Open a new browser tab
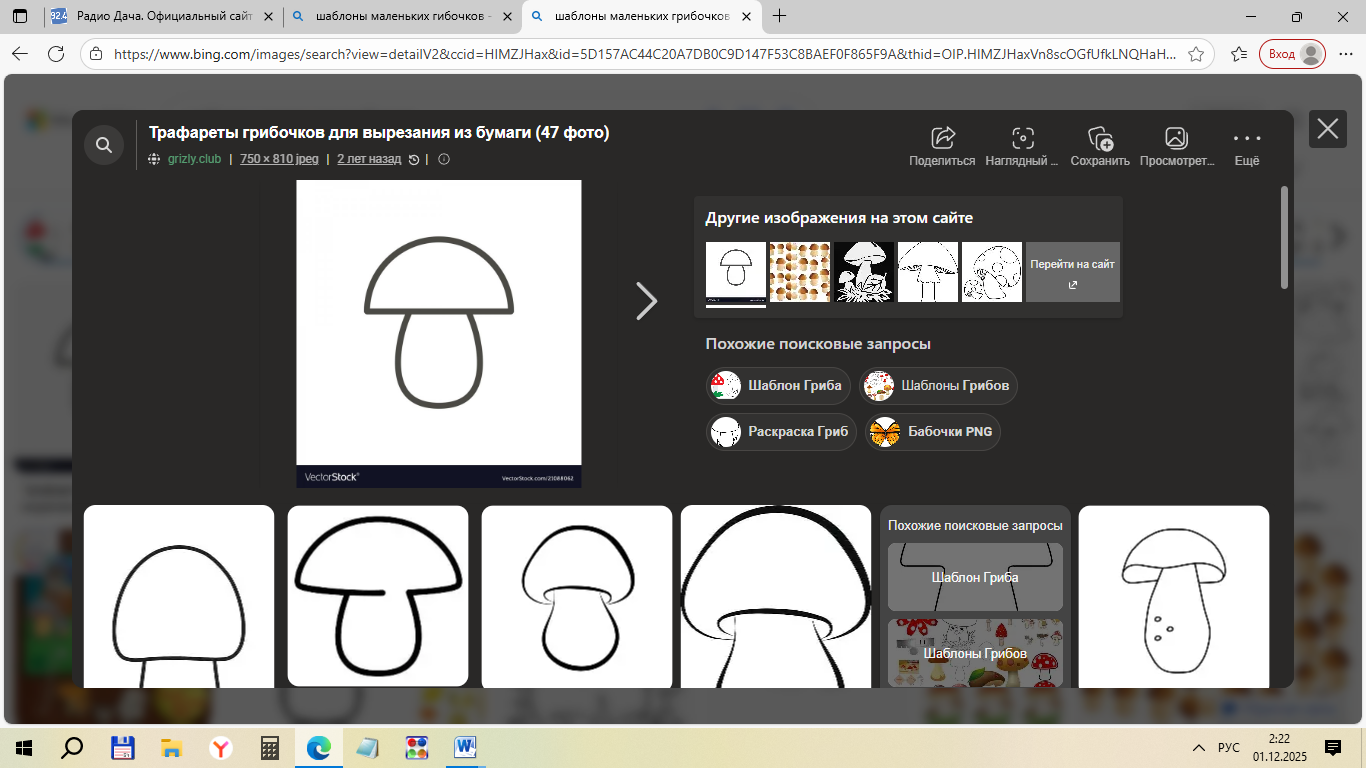1366x768 pixels. (780, 16)
